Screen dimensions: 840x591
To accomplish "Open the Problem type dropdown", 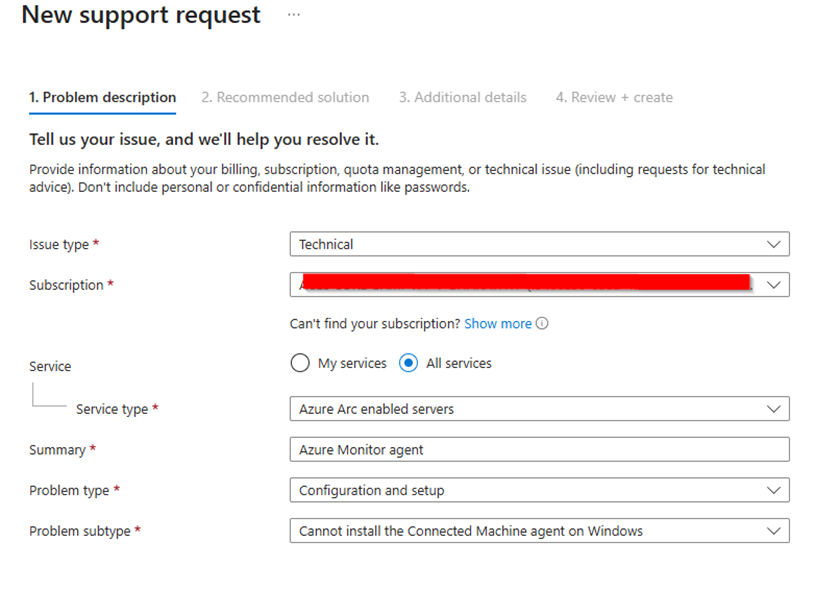I will (x=539, y=490).
